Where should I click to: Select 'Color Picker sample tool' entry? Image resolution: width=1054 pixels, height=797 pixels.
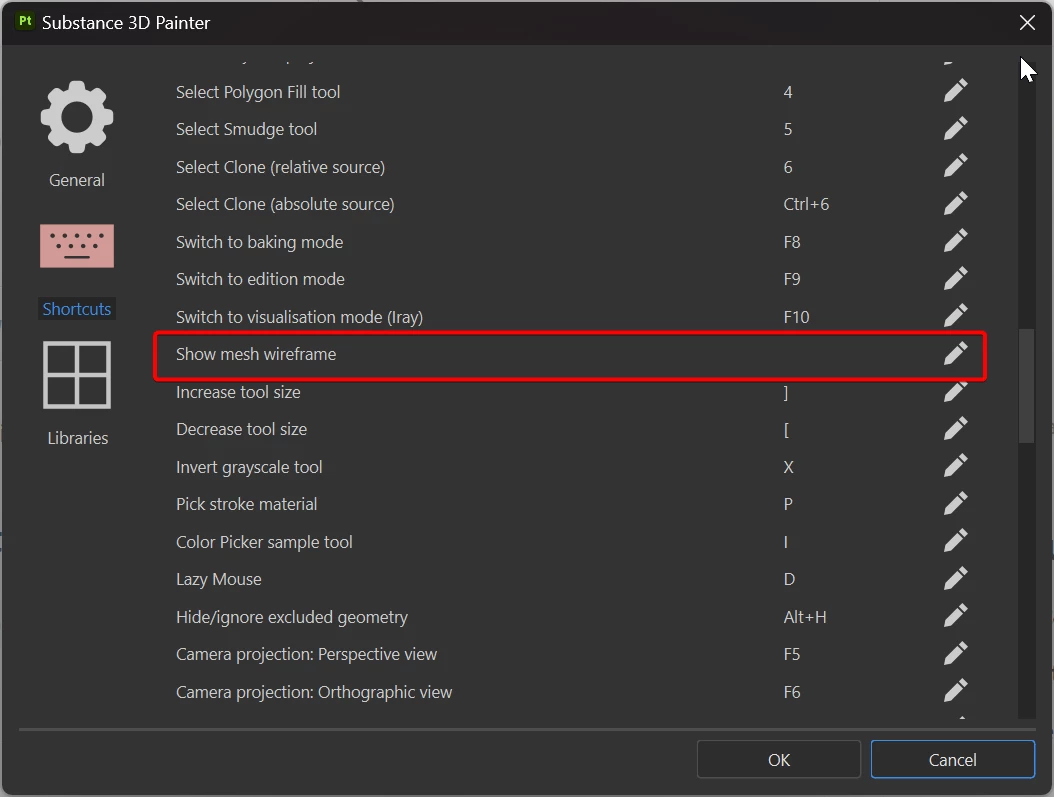[264, 542]
